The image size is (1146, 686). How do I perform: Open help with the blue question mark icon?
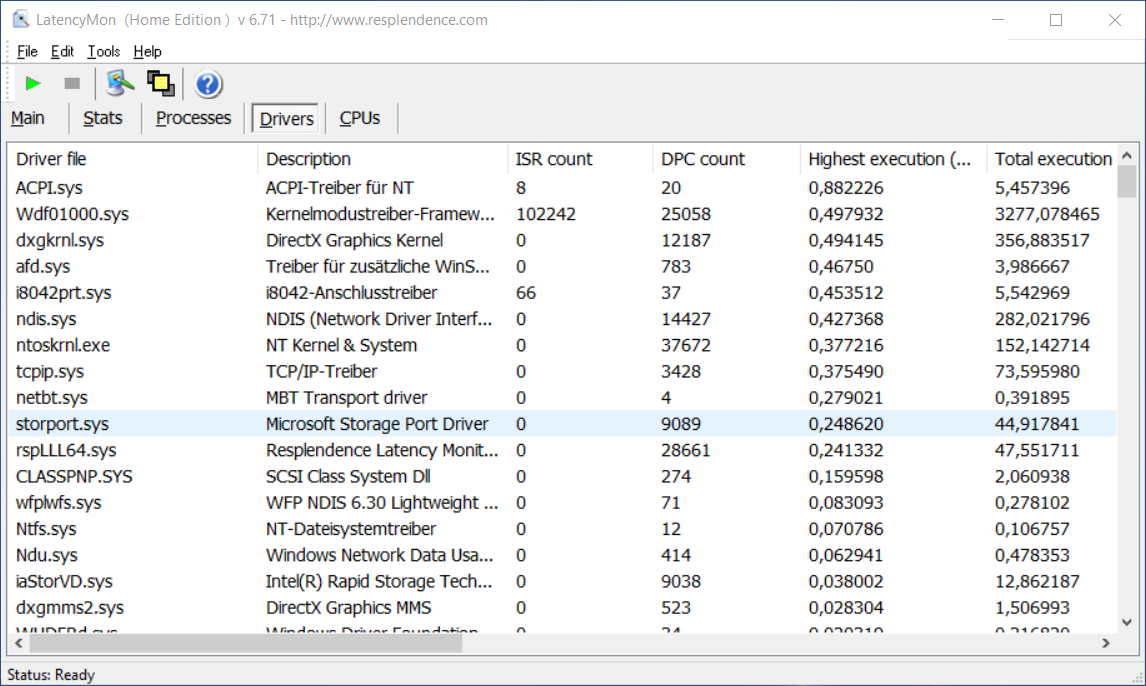pos(208,84)
